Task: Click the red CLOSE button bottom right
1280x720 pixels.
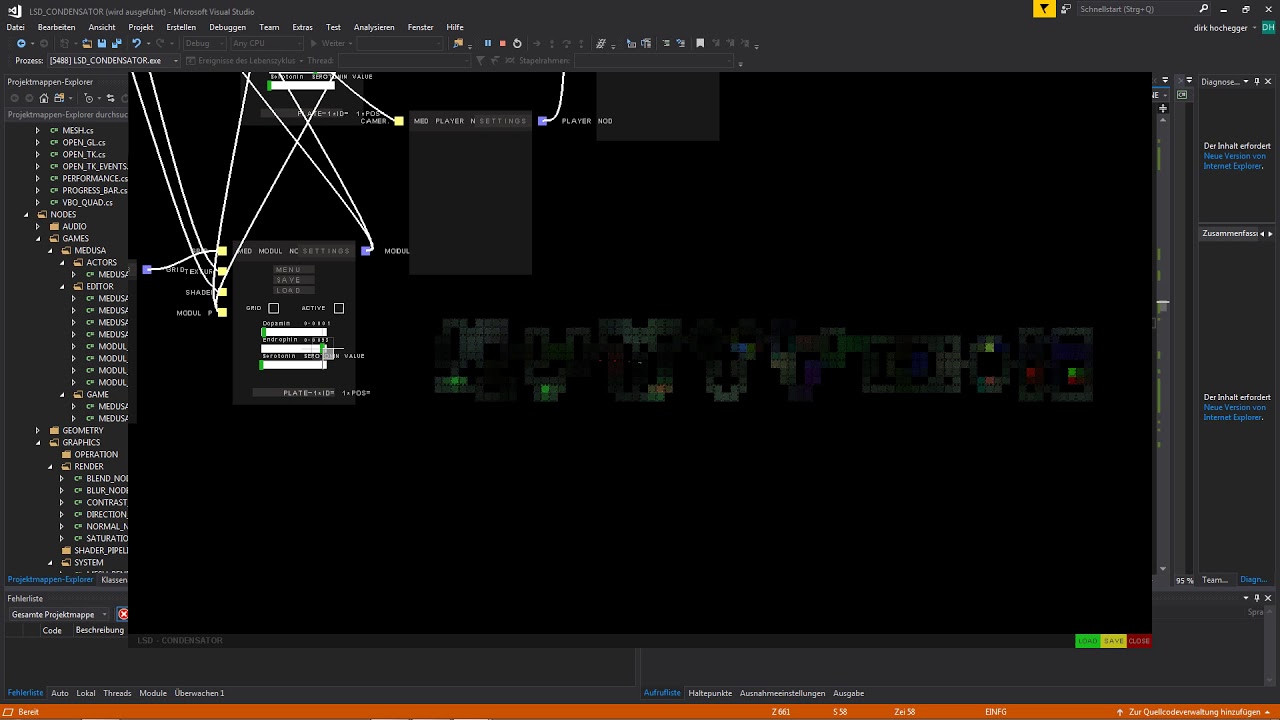Action: click(x=1139, y=641)
